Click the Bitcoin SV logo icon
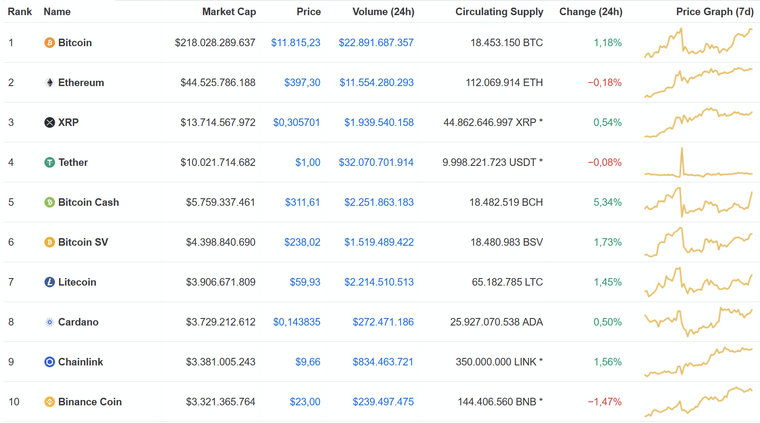 49,242
